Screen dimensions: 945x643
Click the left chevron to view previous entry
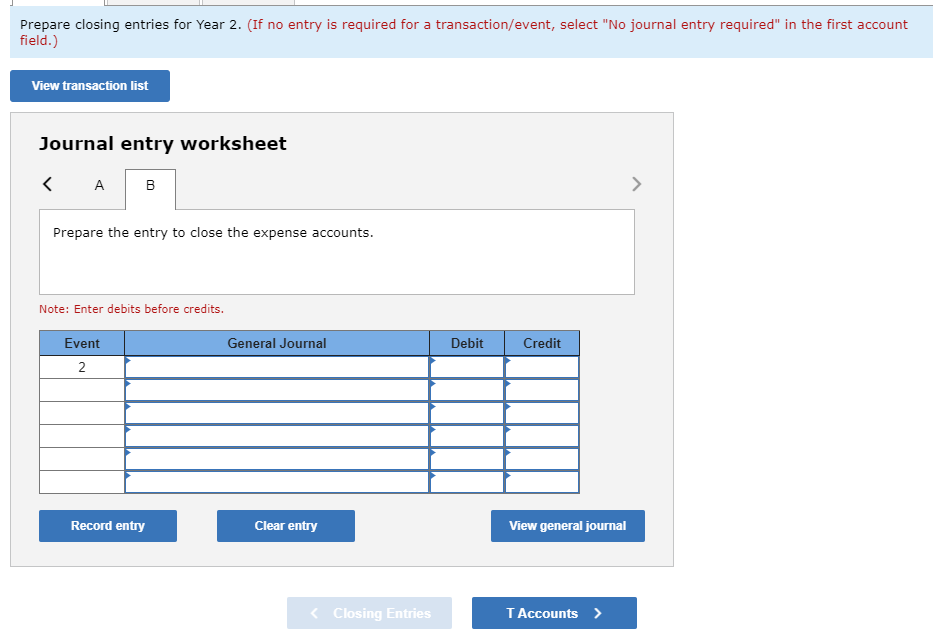46,184
